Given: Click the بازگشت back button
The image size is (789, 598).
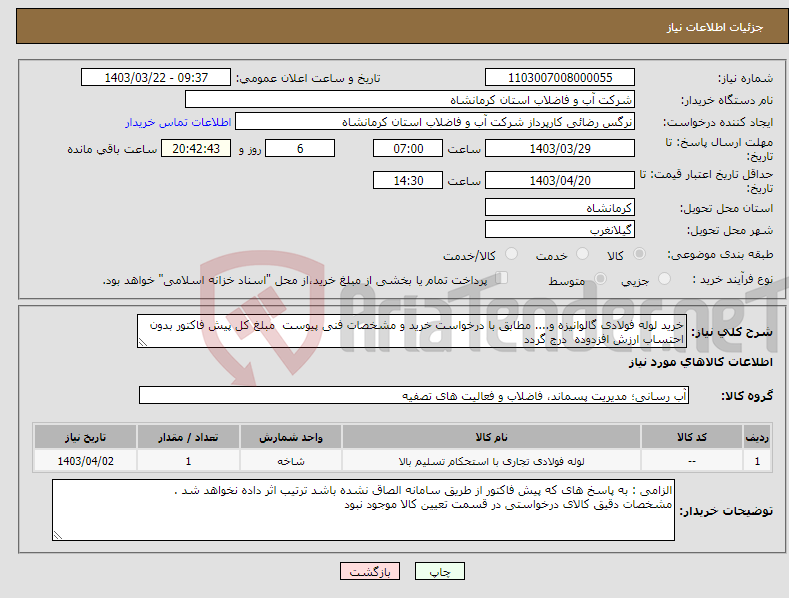Looking at the screenshot, I should tap(370, 571).
